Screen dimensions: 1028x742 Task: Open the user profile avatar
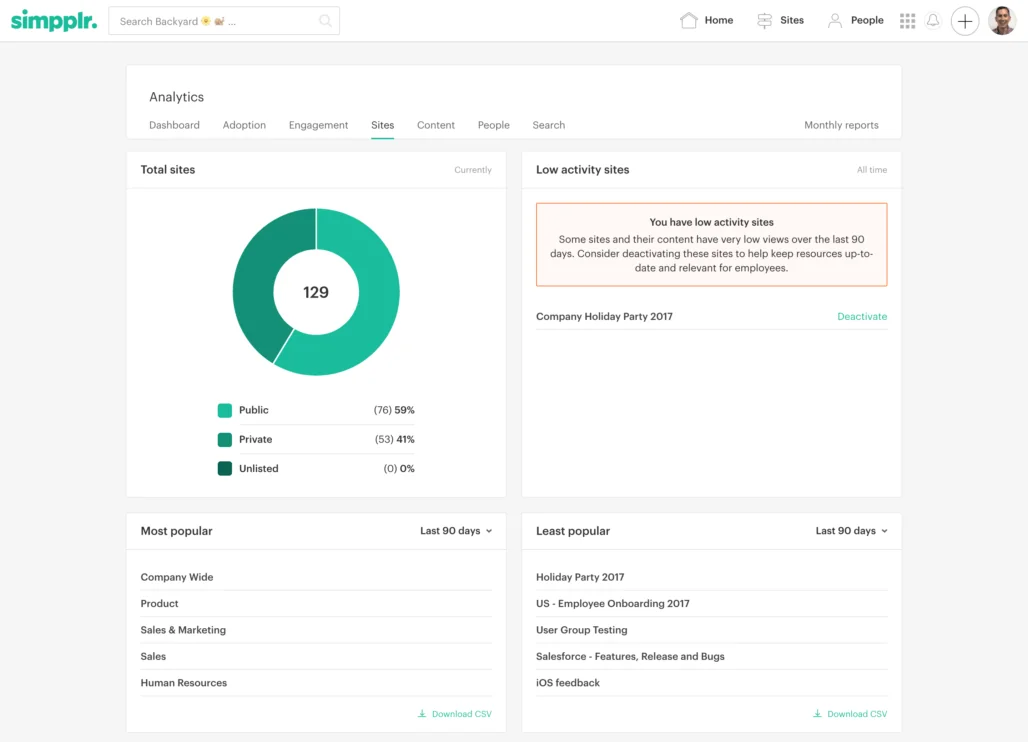pyautogui.click(x=1002, y=21)
